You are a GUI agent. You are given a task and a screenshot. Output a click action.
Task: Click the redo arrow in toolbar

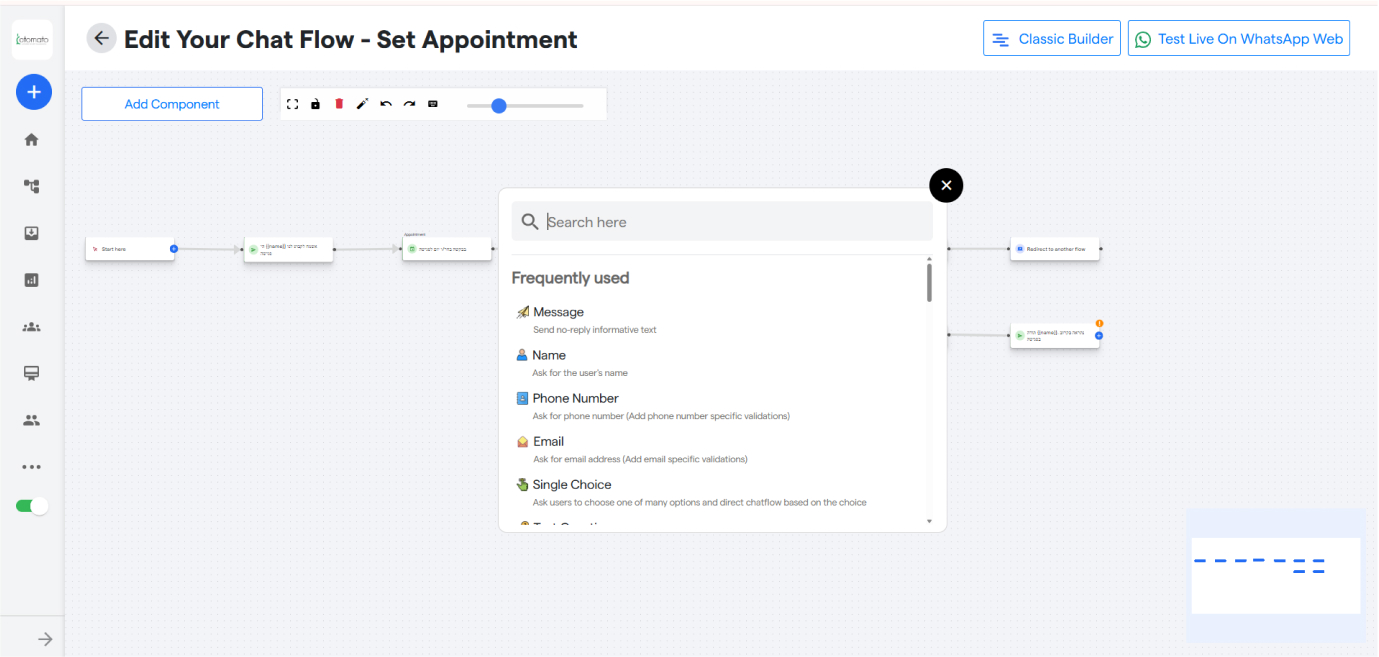click(x=409, y=104)
